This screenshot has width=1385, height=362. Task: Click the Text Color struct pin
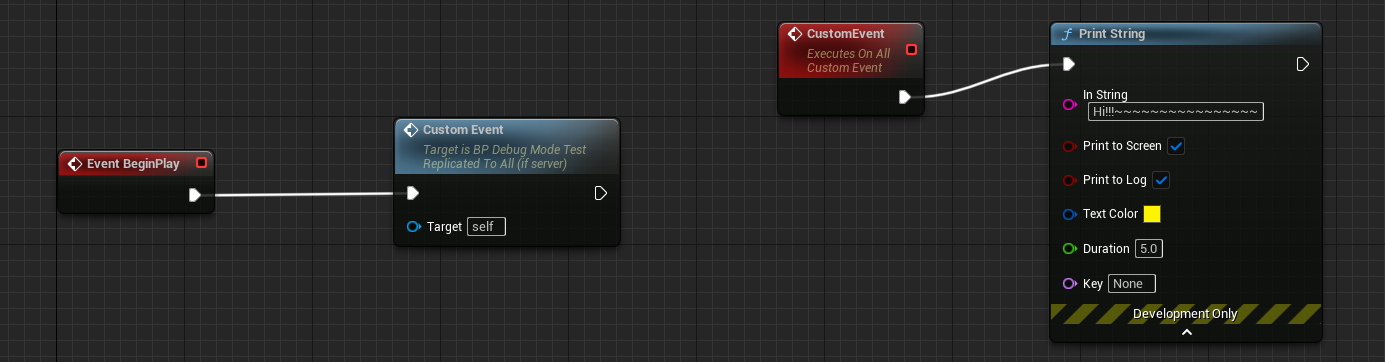click(x=1069, y=214)
